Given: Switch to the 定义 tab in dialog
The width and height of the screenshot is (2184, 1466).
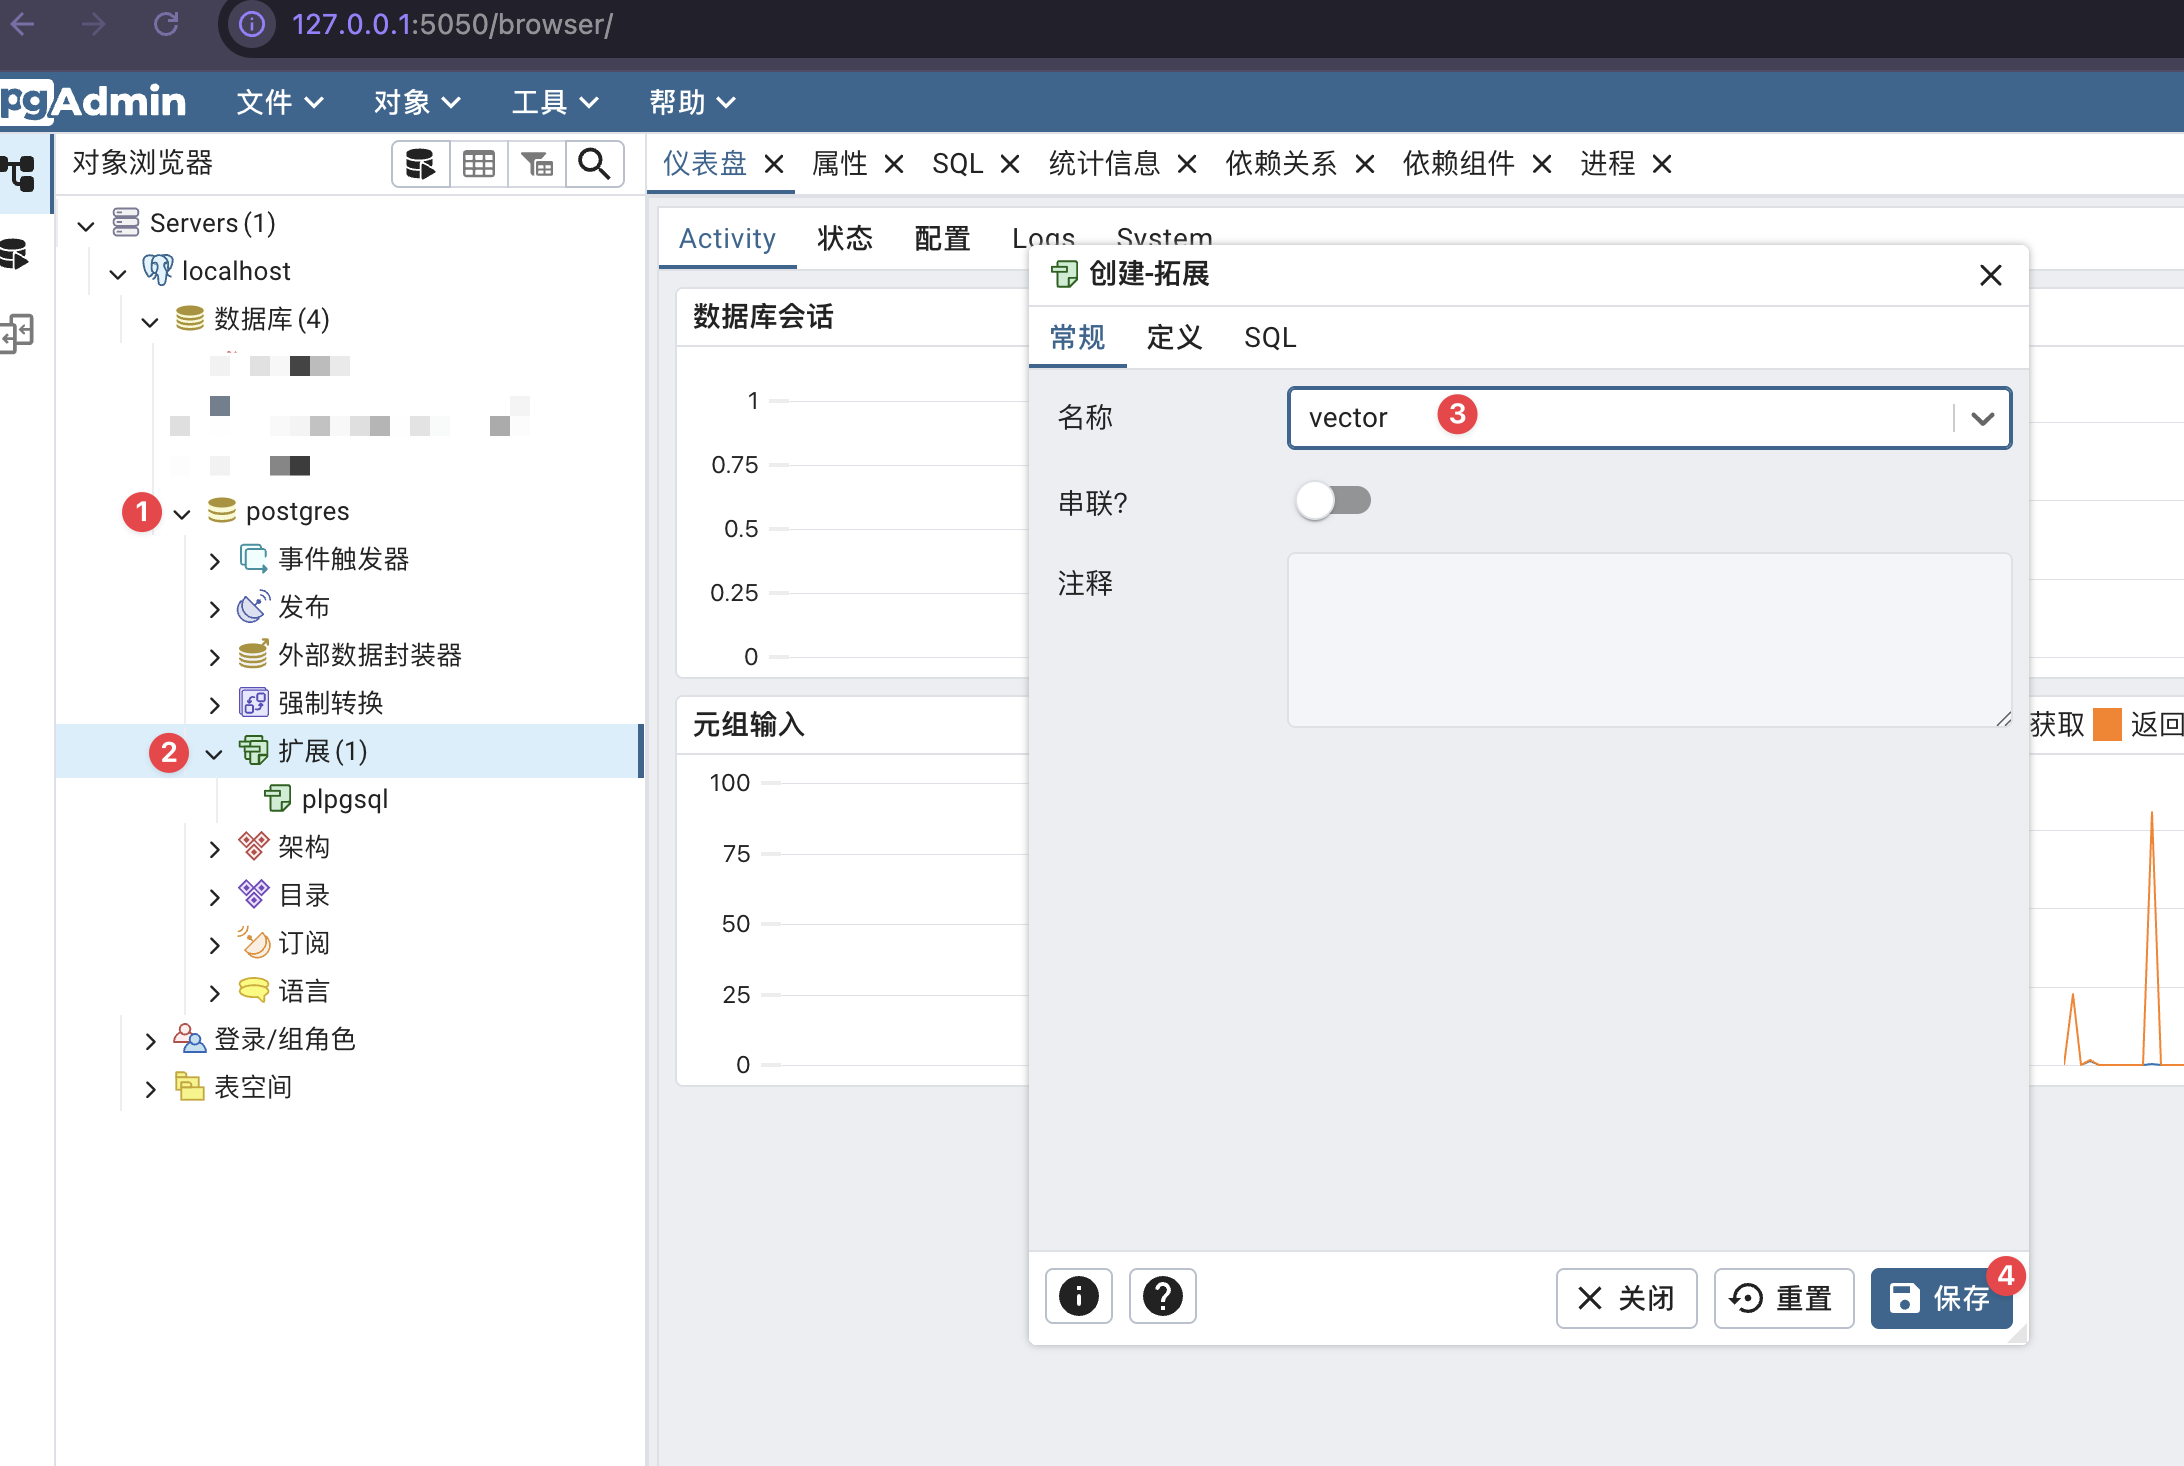Looking at the screenshot, I should click(1174, 338).
